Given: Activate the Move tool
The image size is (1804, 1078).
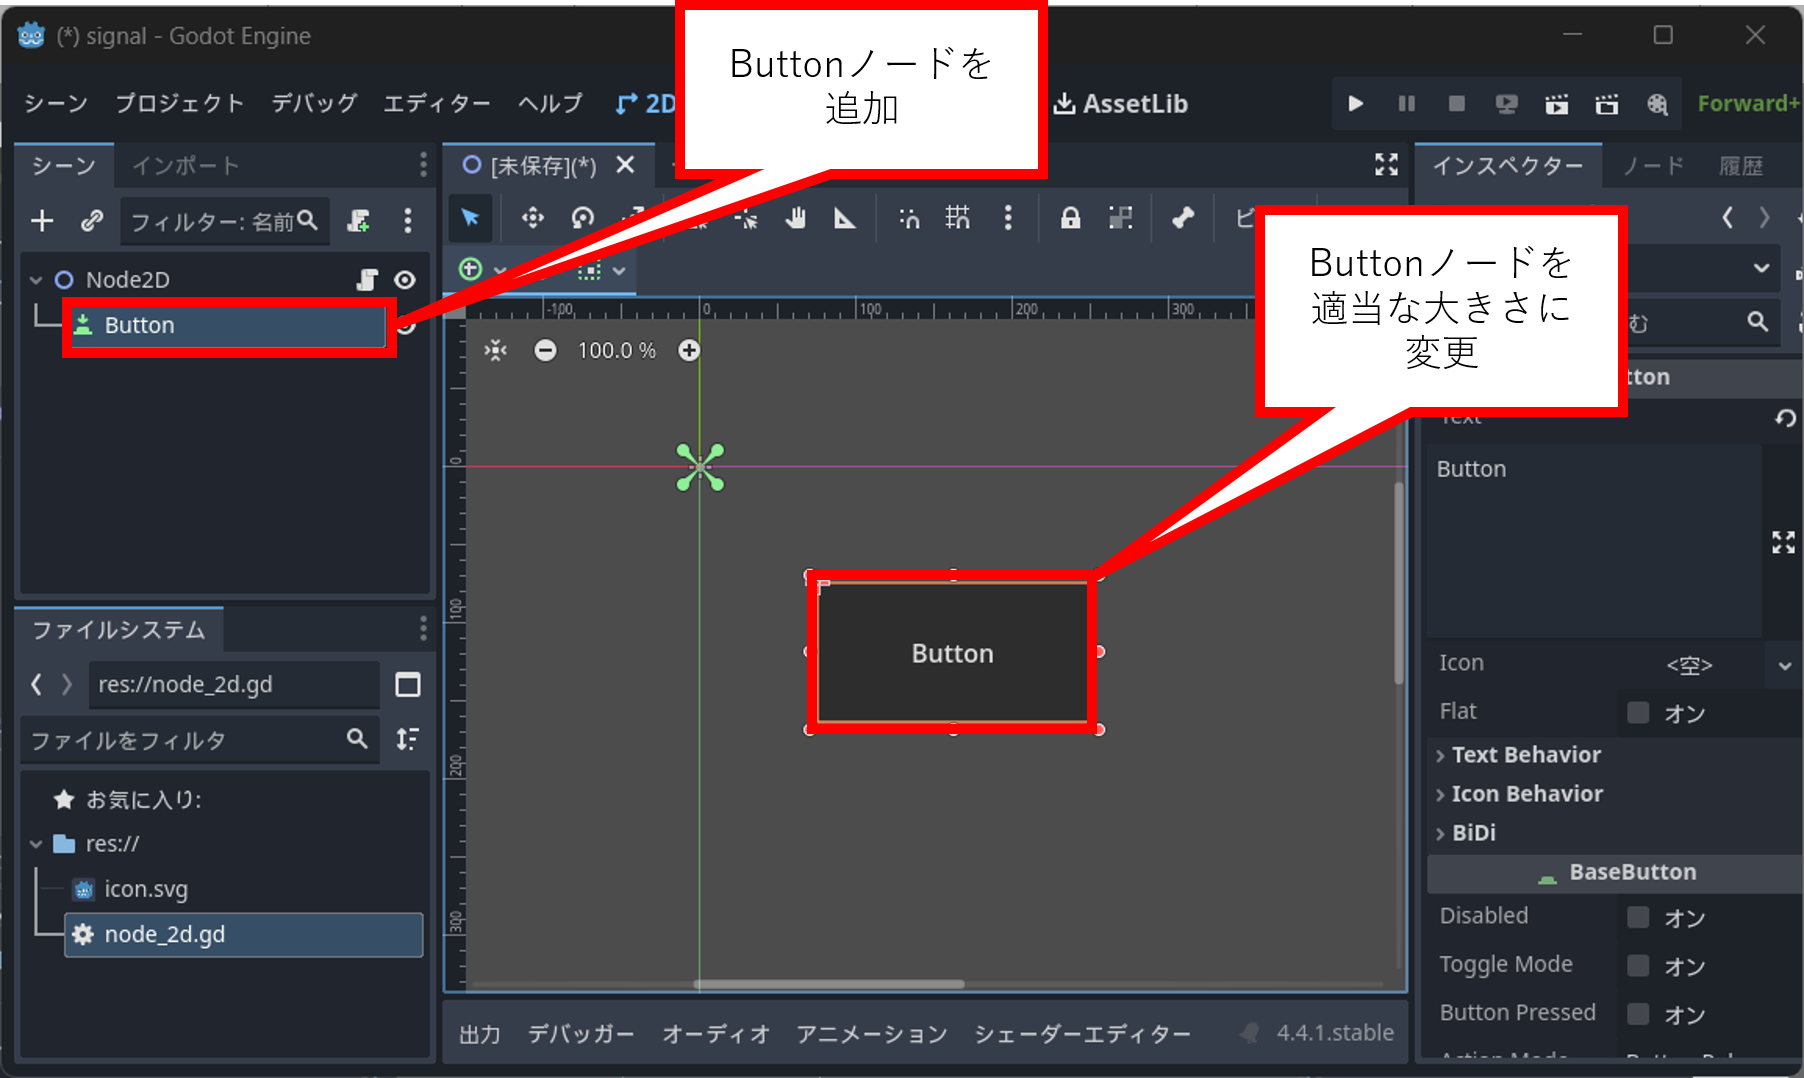Looking at the screenshot, I should coord(533,218).
